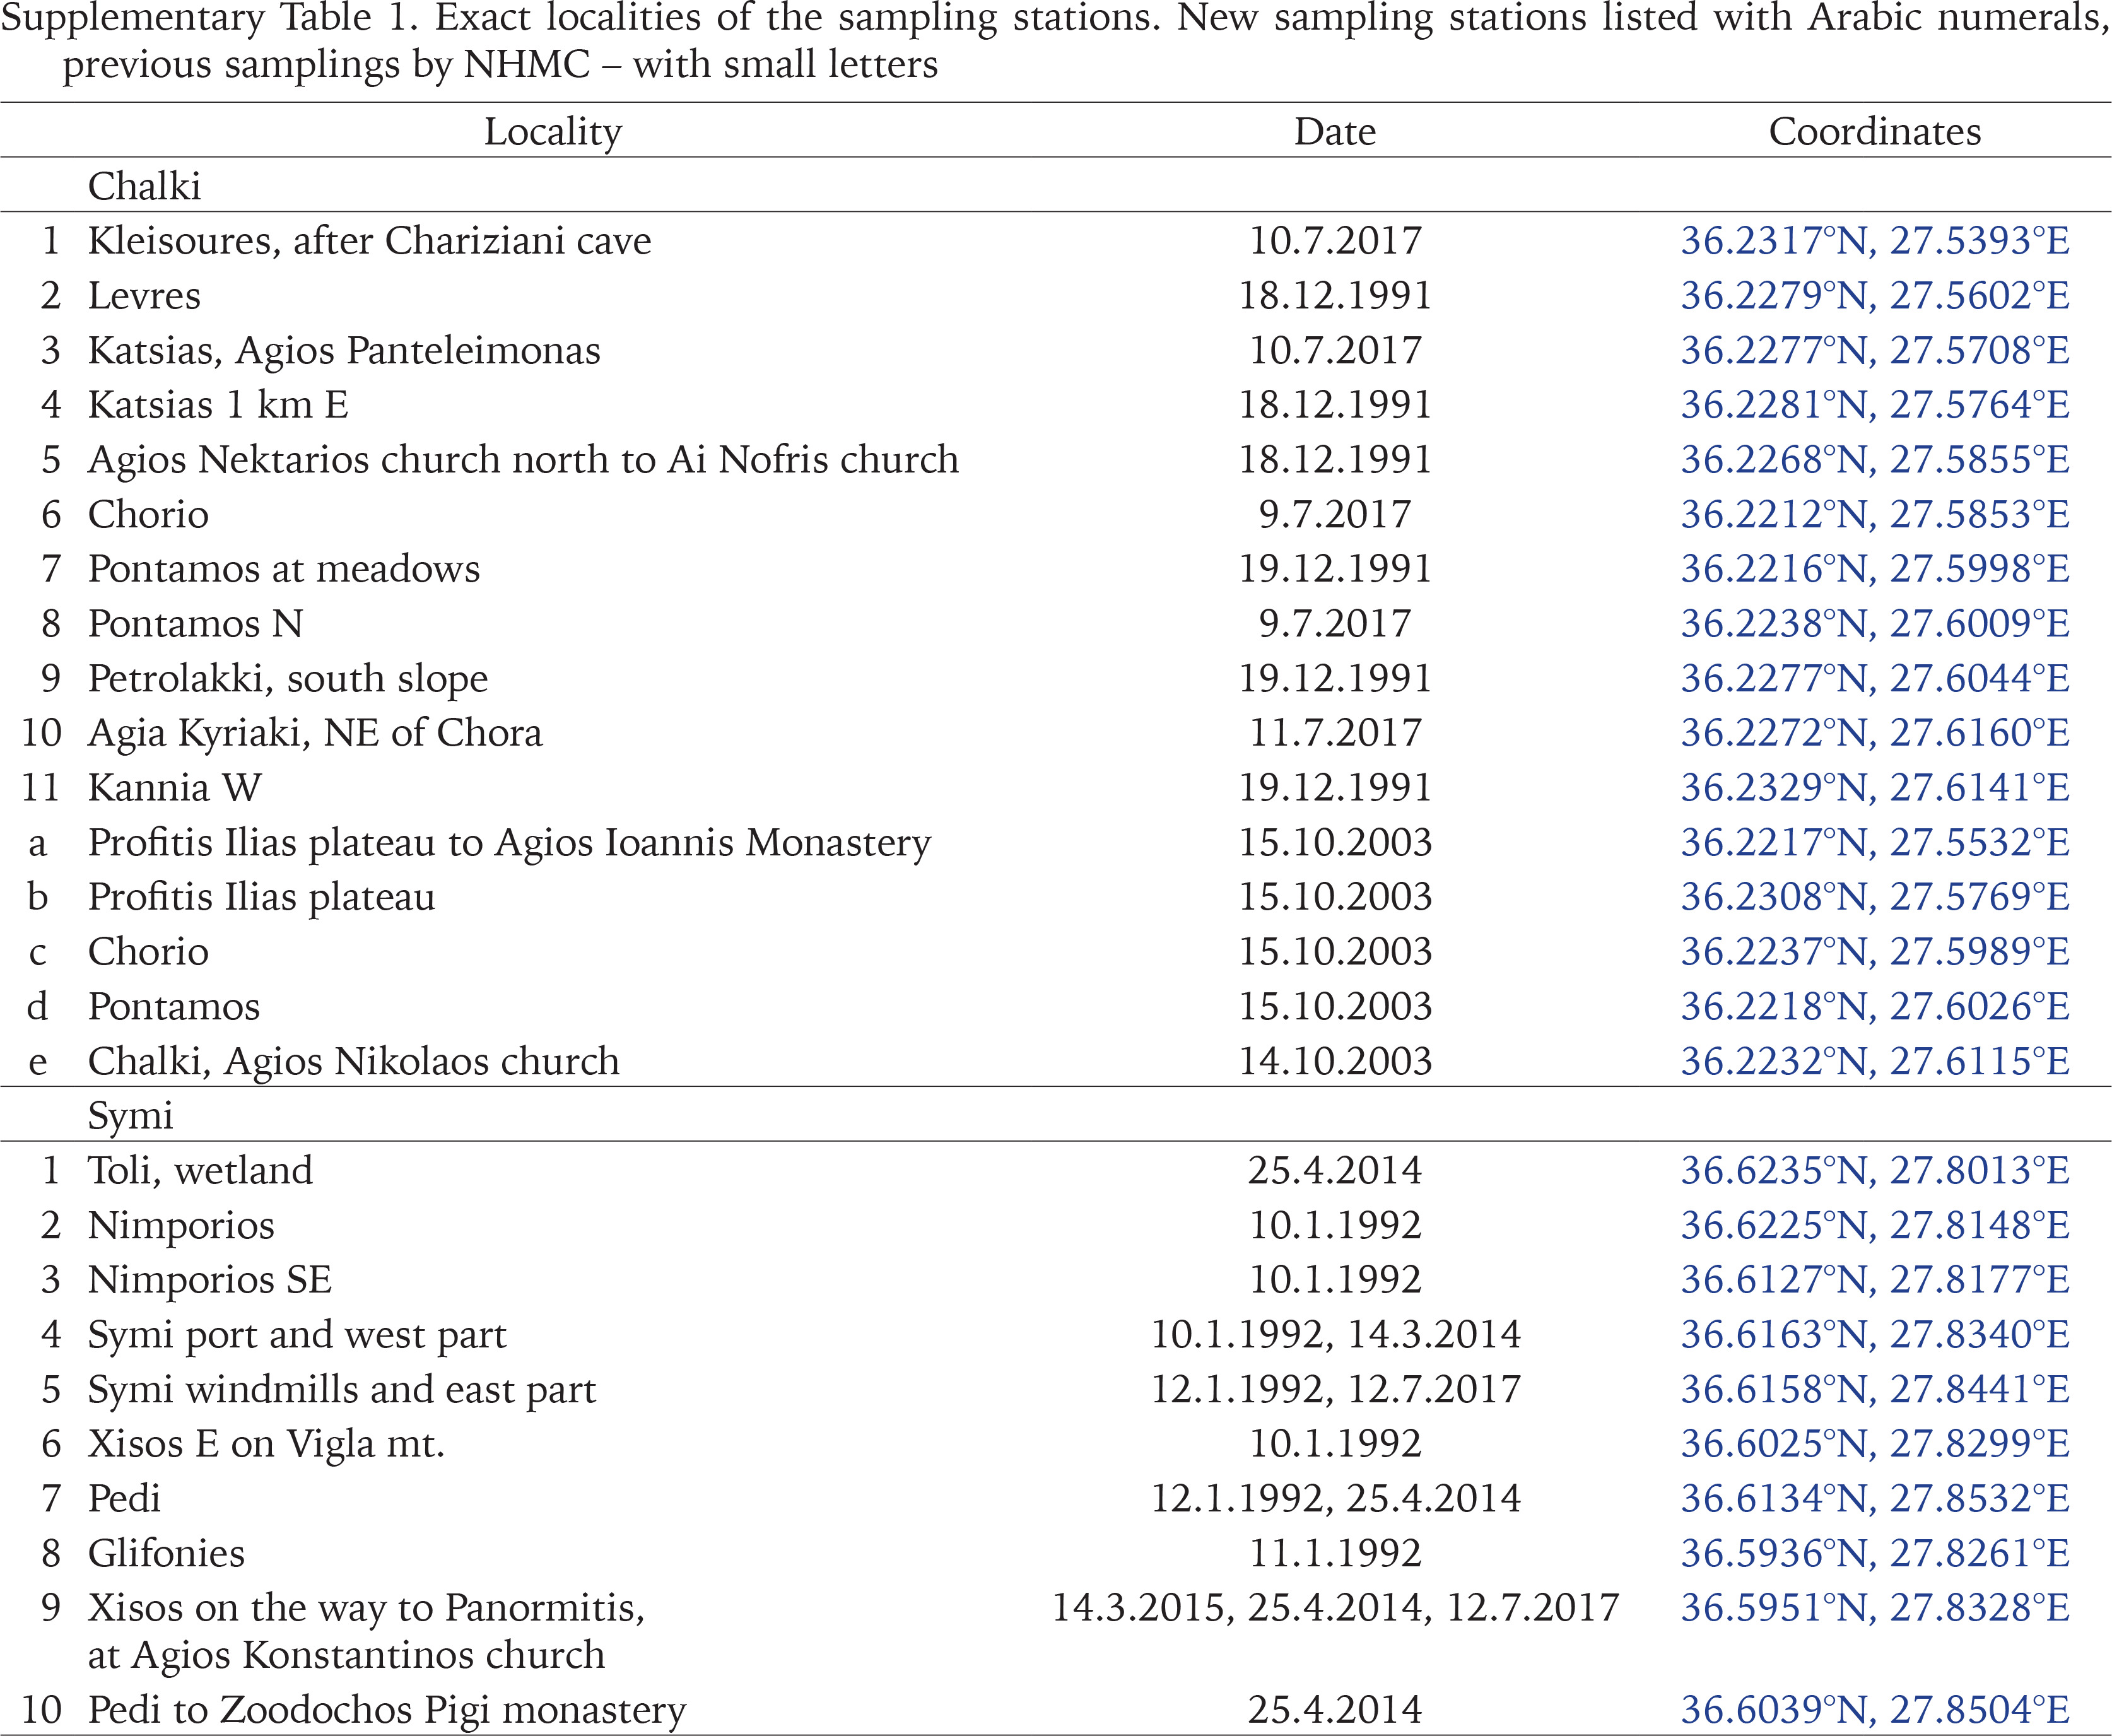Viewport: 2112px width, 1736px height.
Task: Click locality Katsias, Agios Panteleimonas
Action: pyautogui.click(x=344, y=352)
